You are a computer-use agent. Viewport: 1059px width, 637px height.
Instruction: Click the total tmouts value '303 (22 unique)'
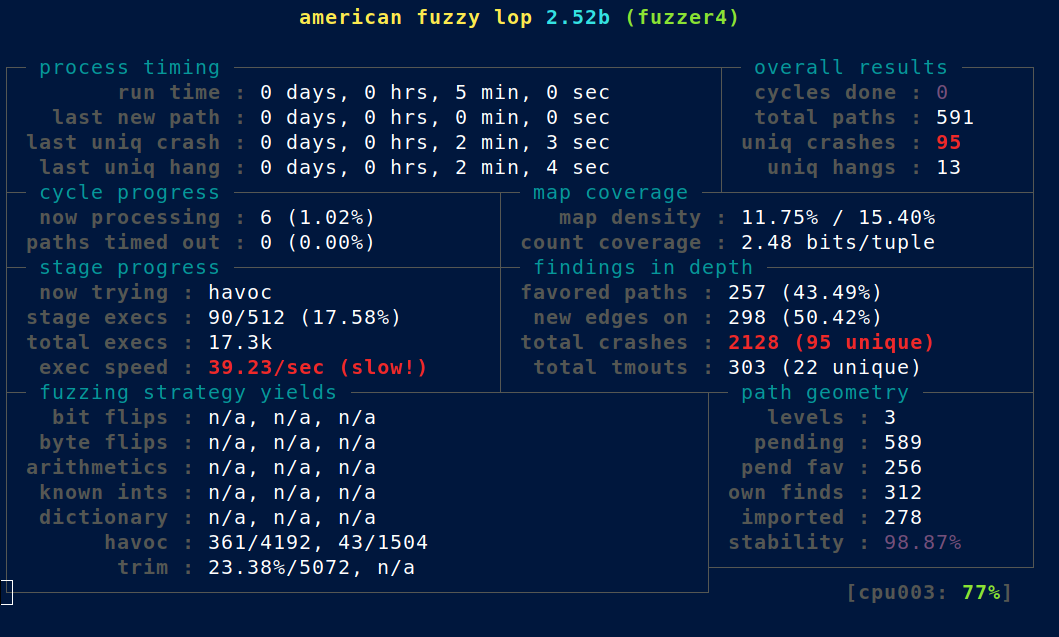pos(825,367)
